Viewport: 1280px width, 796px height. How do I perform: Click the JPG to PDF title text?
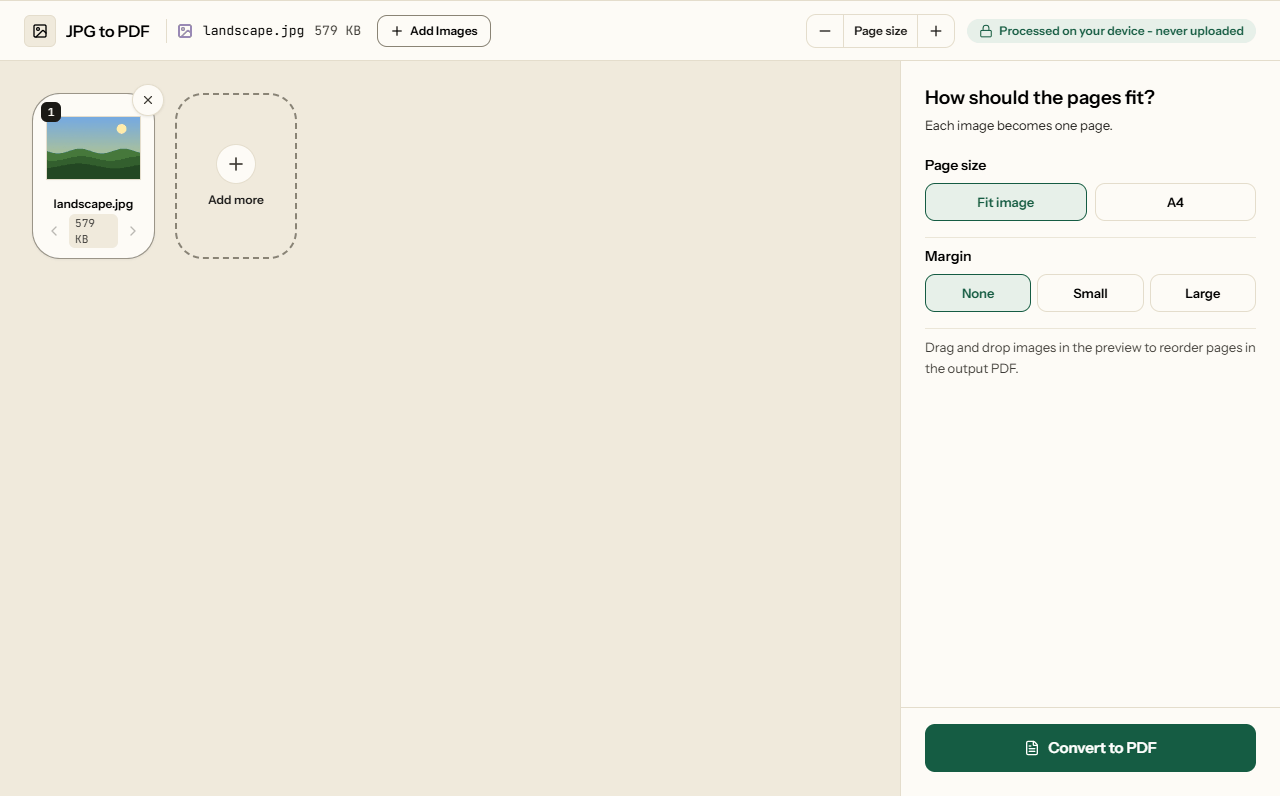tap(108, 31)
